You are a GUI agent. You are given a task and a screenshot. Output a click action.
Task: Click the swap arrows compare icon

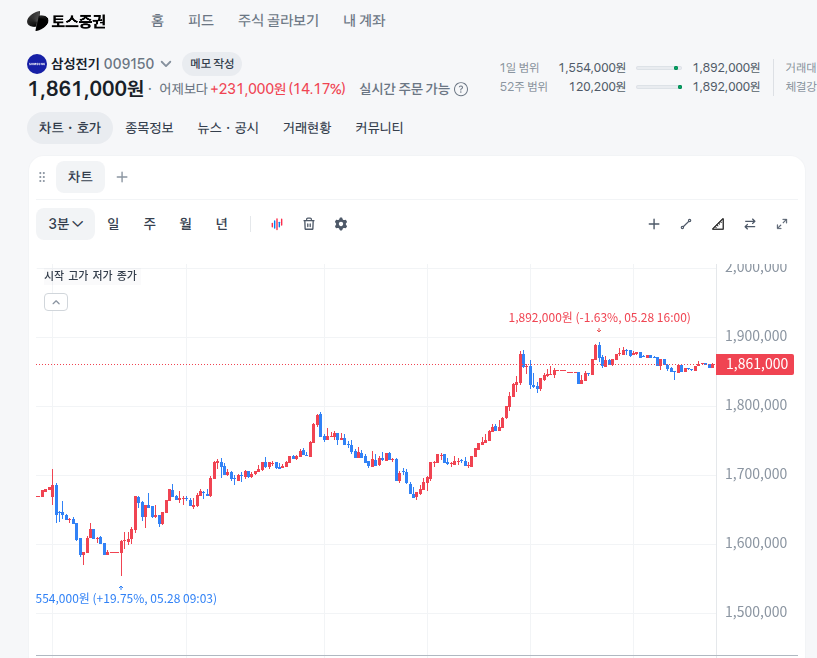(750, 224)
